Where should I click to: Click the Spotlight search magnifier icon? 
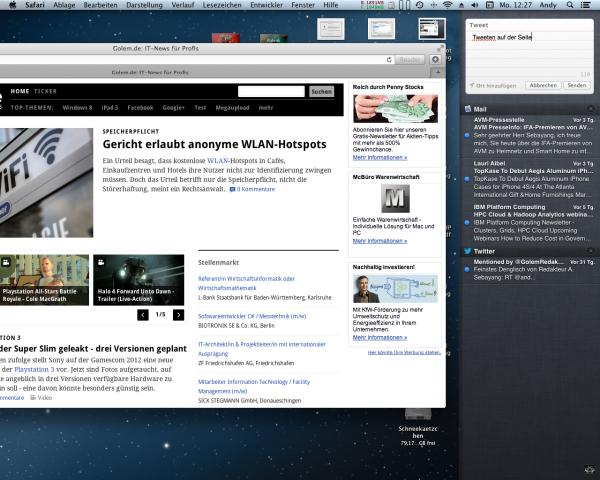tap(575, 6)
